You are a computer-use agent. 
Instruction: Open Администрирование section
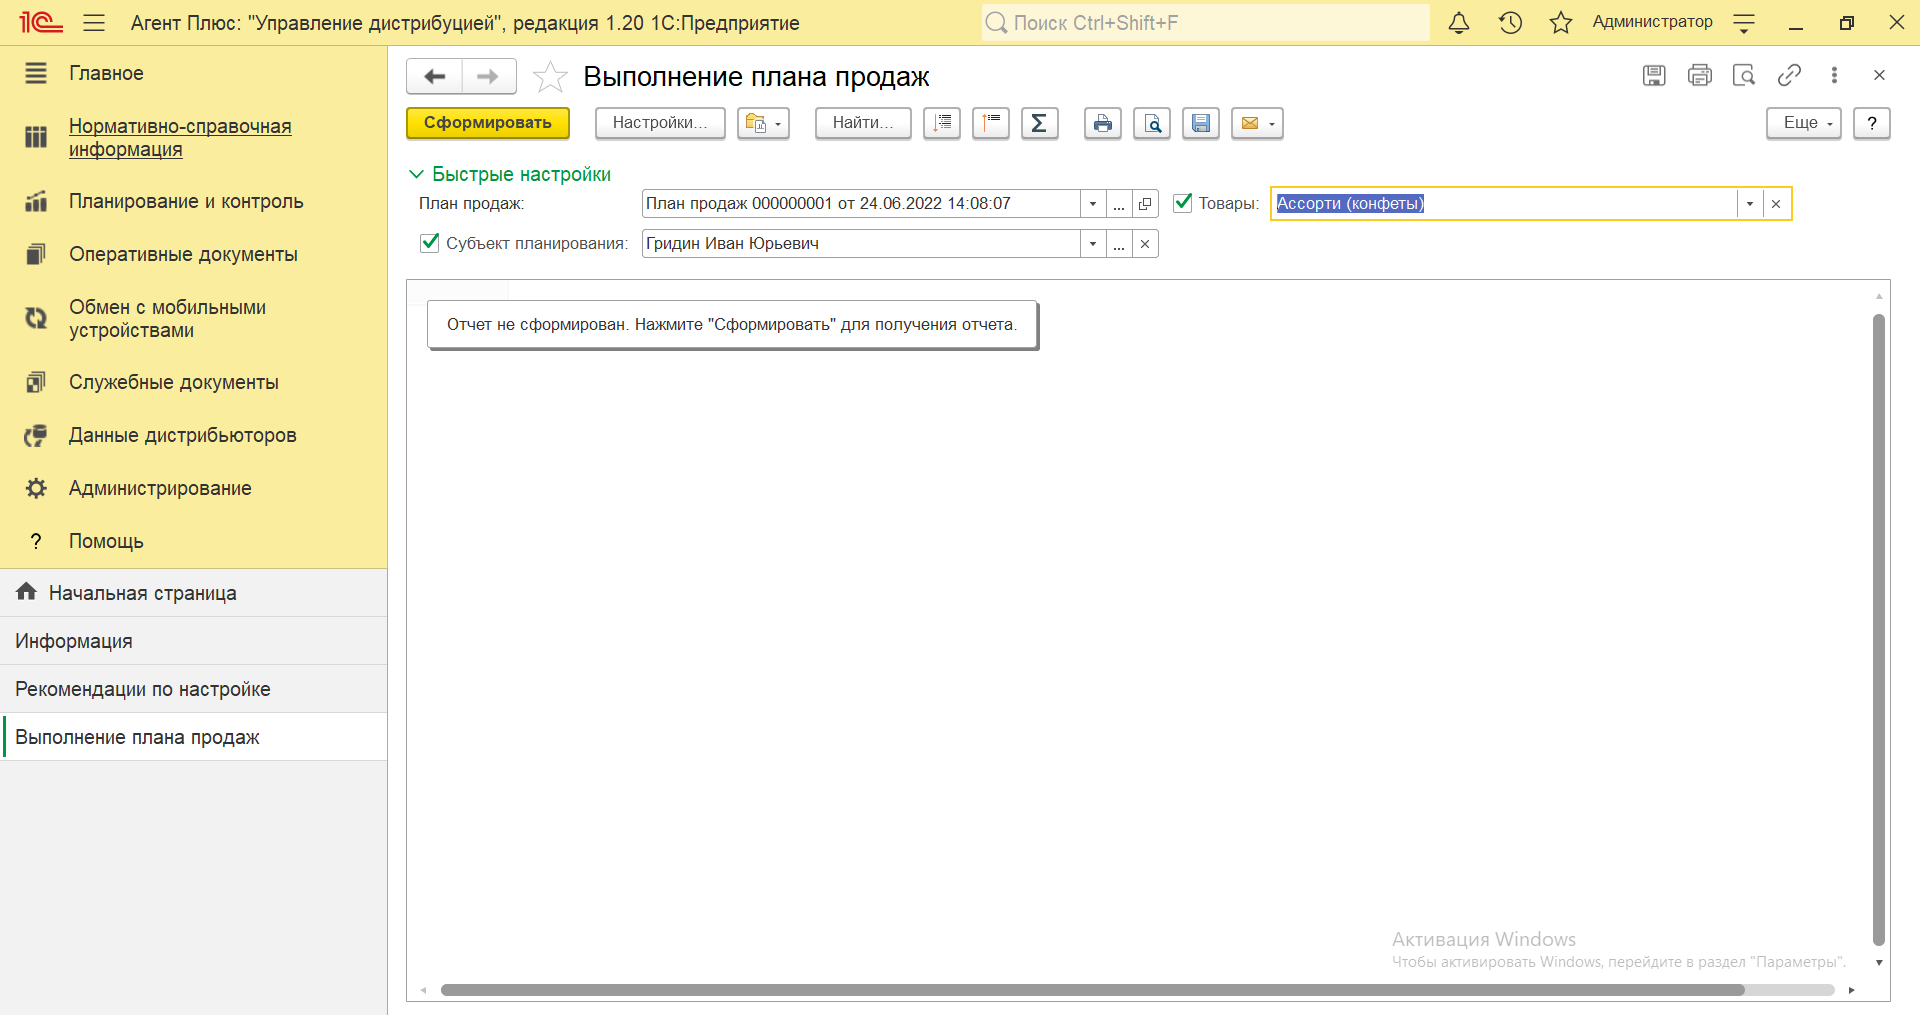pyautogui.click(x=194, y=488)
